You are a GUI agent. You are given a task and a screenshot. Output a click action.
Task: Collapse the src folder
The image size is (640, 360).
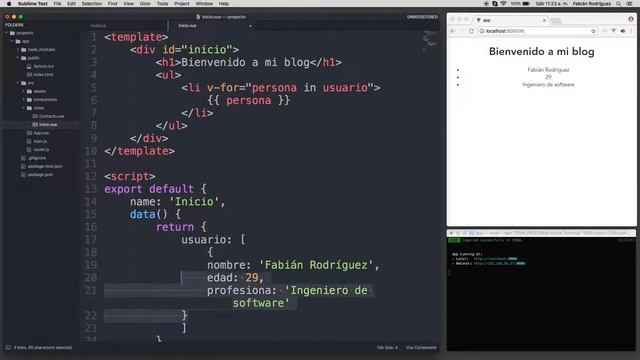18,83
